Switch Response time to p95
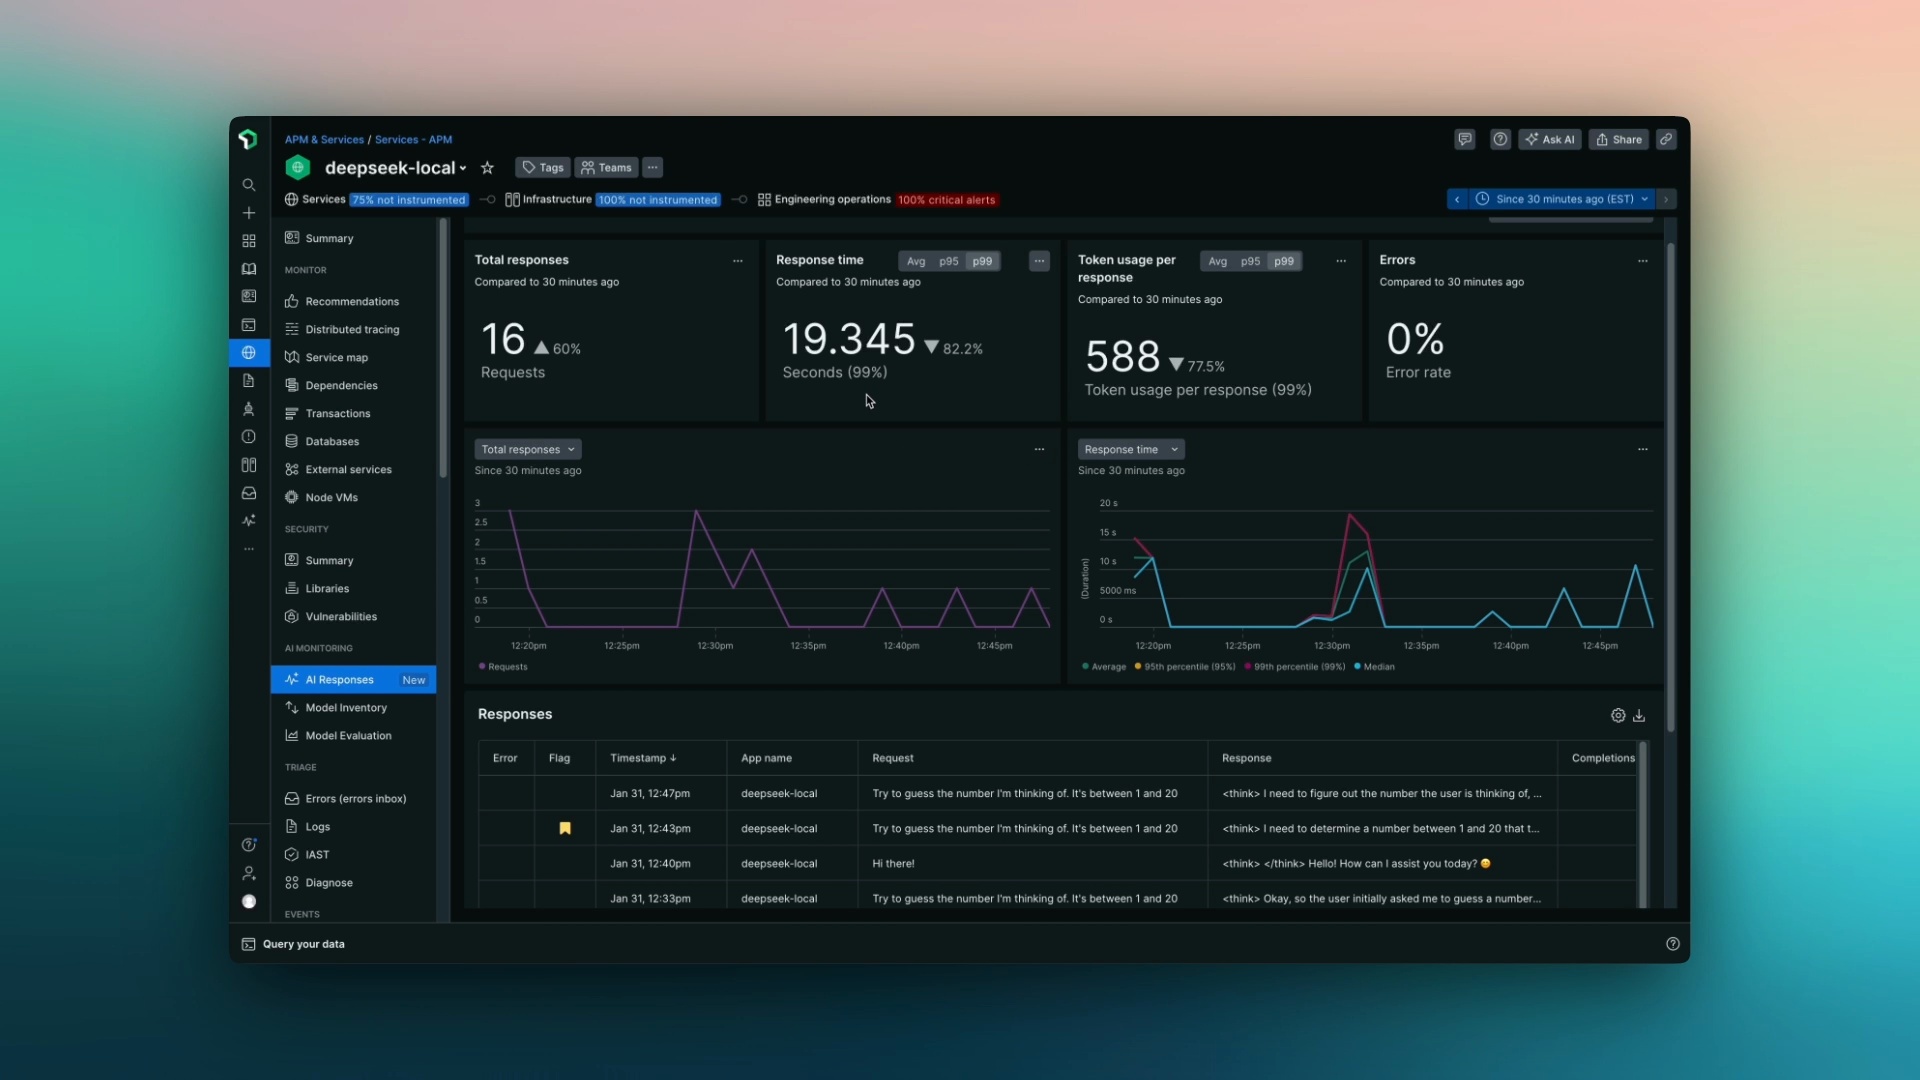This screenshot has width=1920, height=1080. coord(948,261)
